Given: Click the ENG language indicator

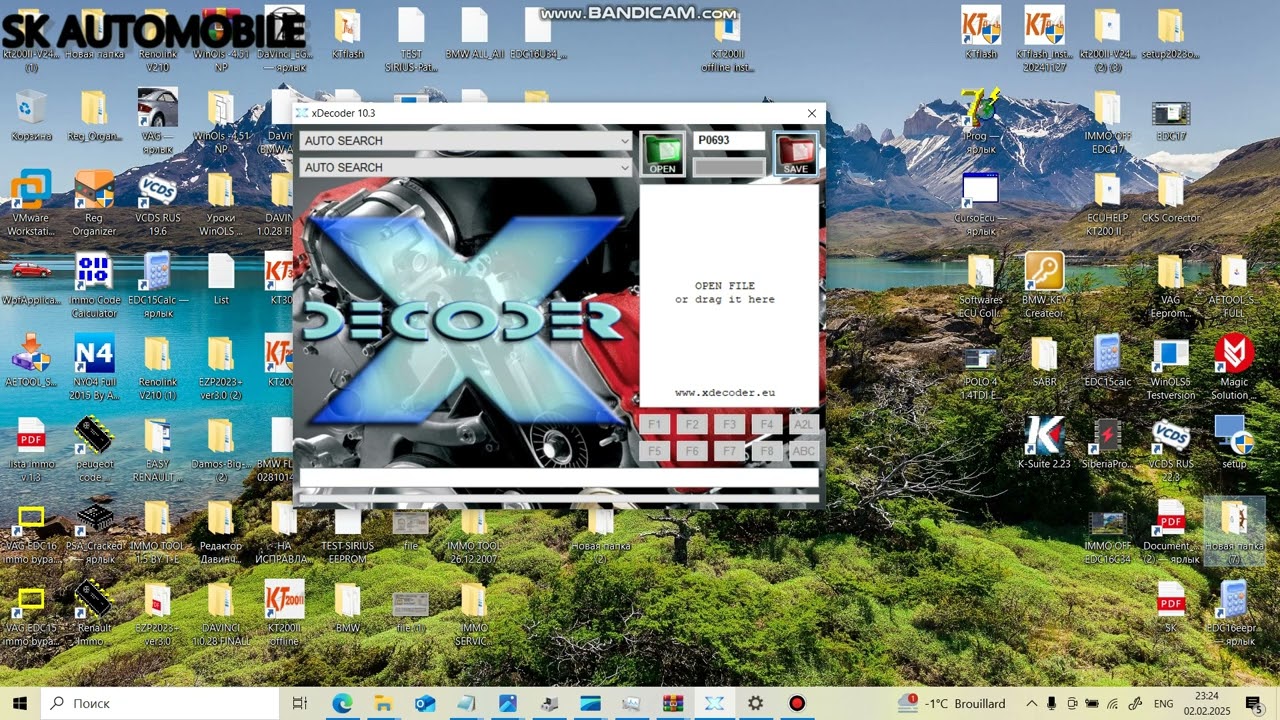Looking at the screenshot, I should click(1164, 703).
